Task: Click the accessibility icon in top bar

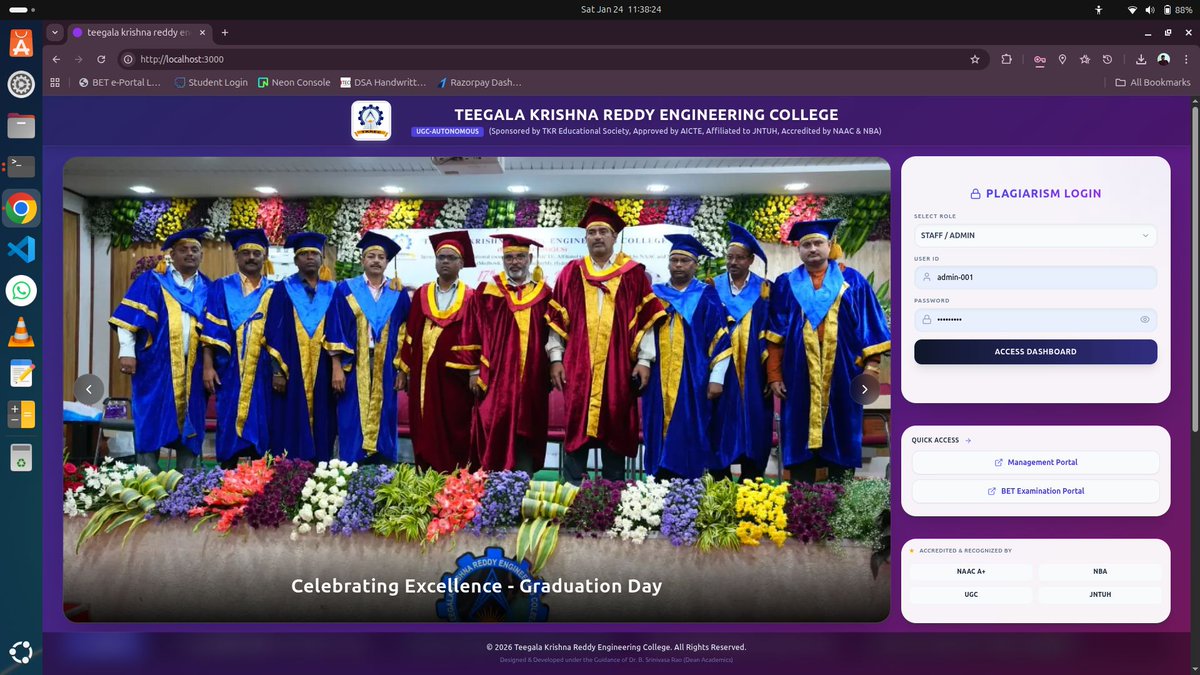Action: (x=1099, y=9)
